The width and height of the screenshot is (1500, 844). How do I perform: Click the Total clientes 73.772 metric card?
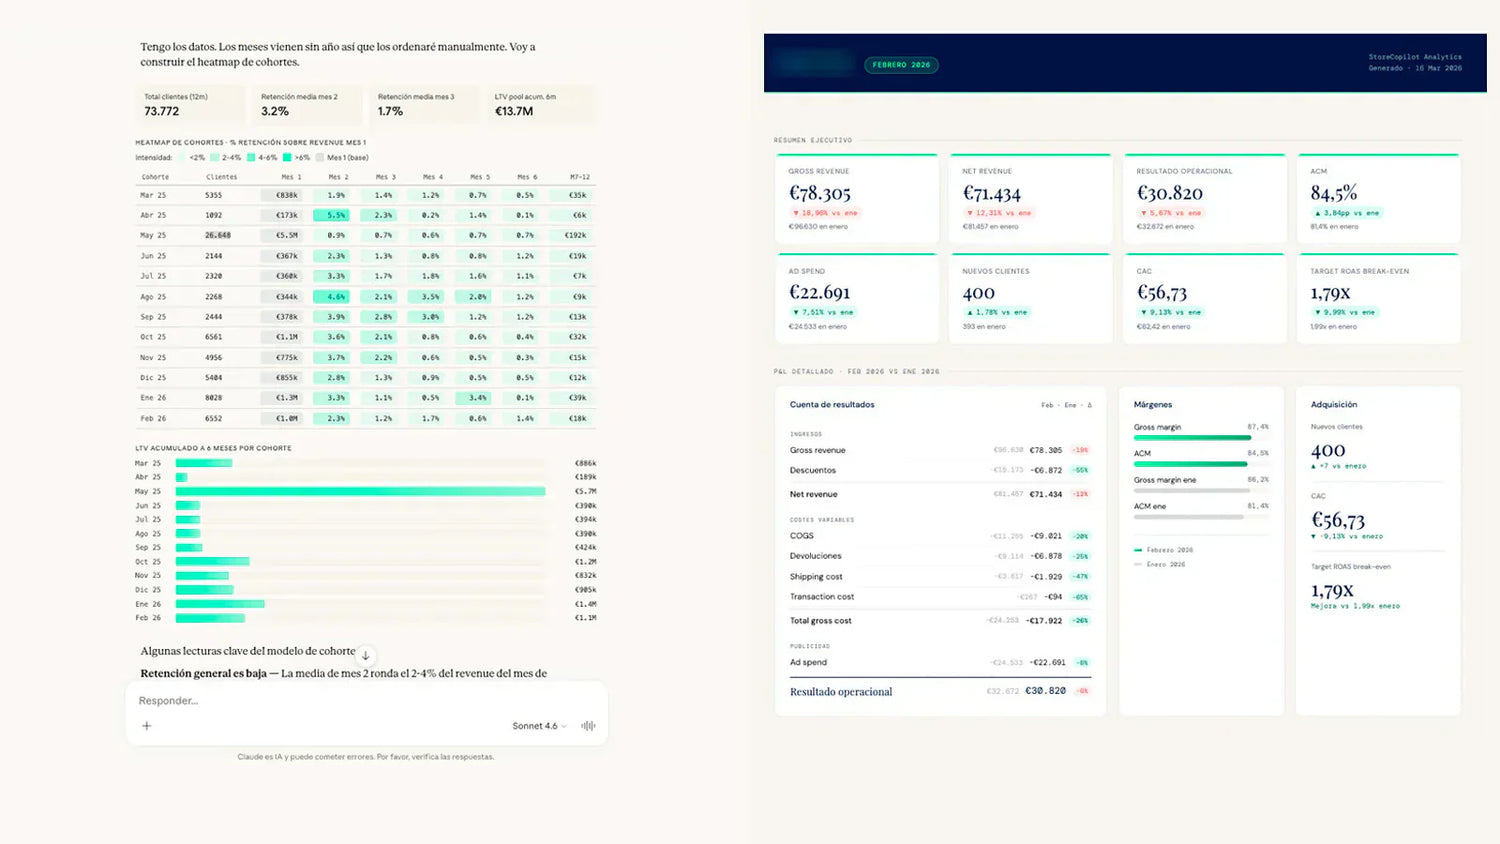[190, 104]
